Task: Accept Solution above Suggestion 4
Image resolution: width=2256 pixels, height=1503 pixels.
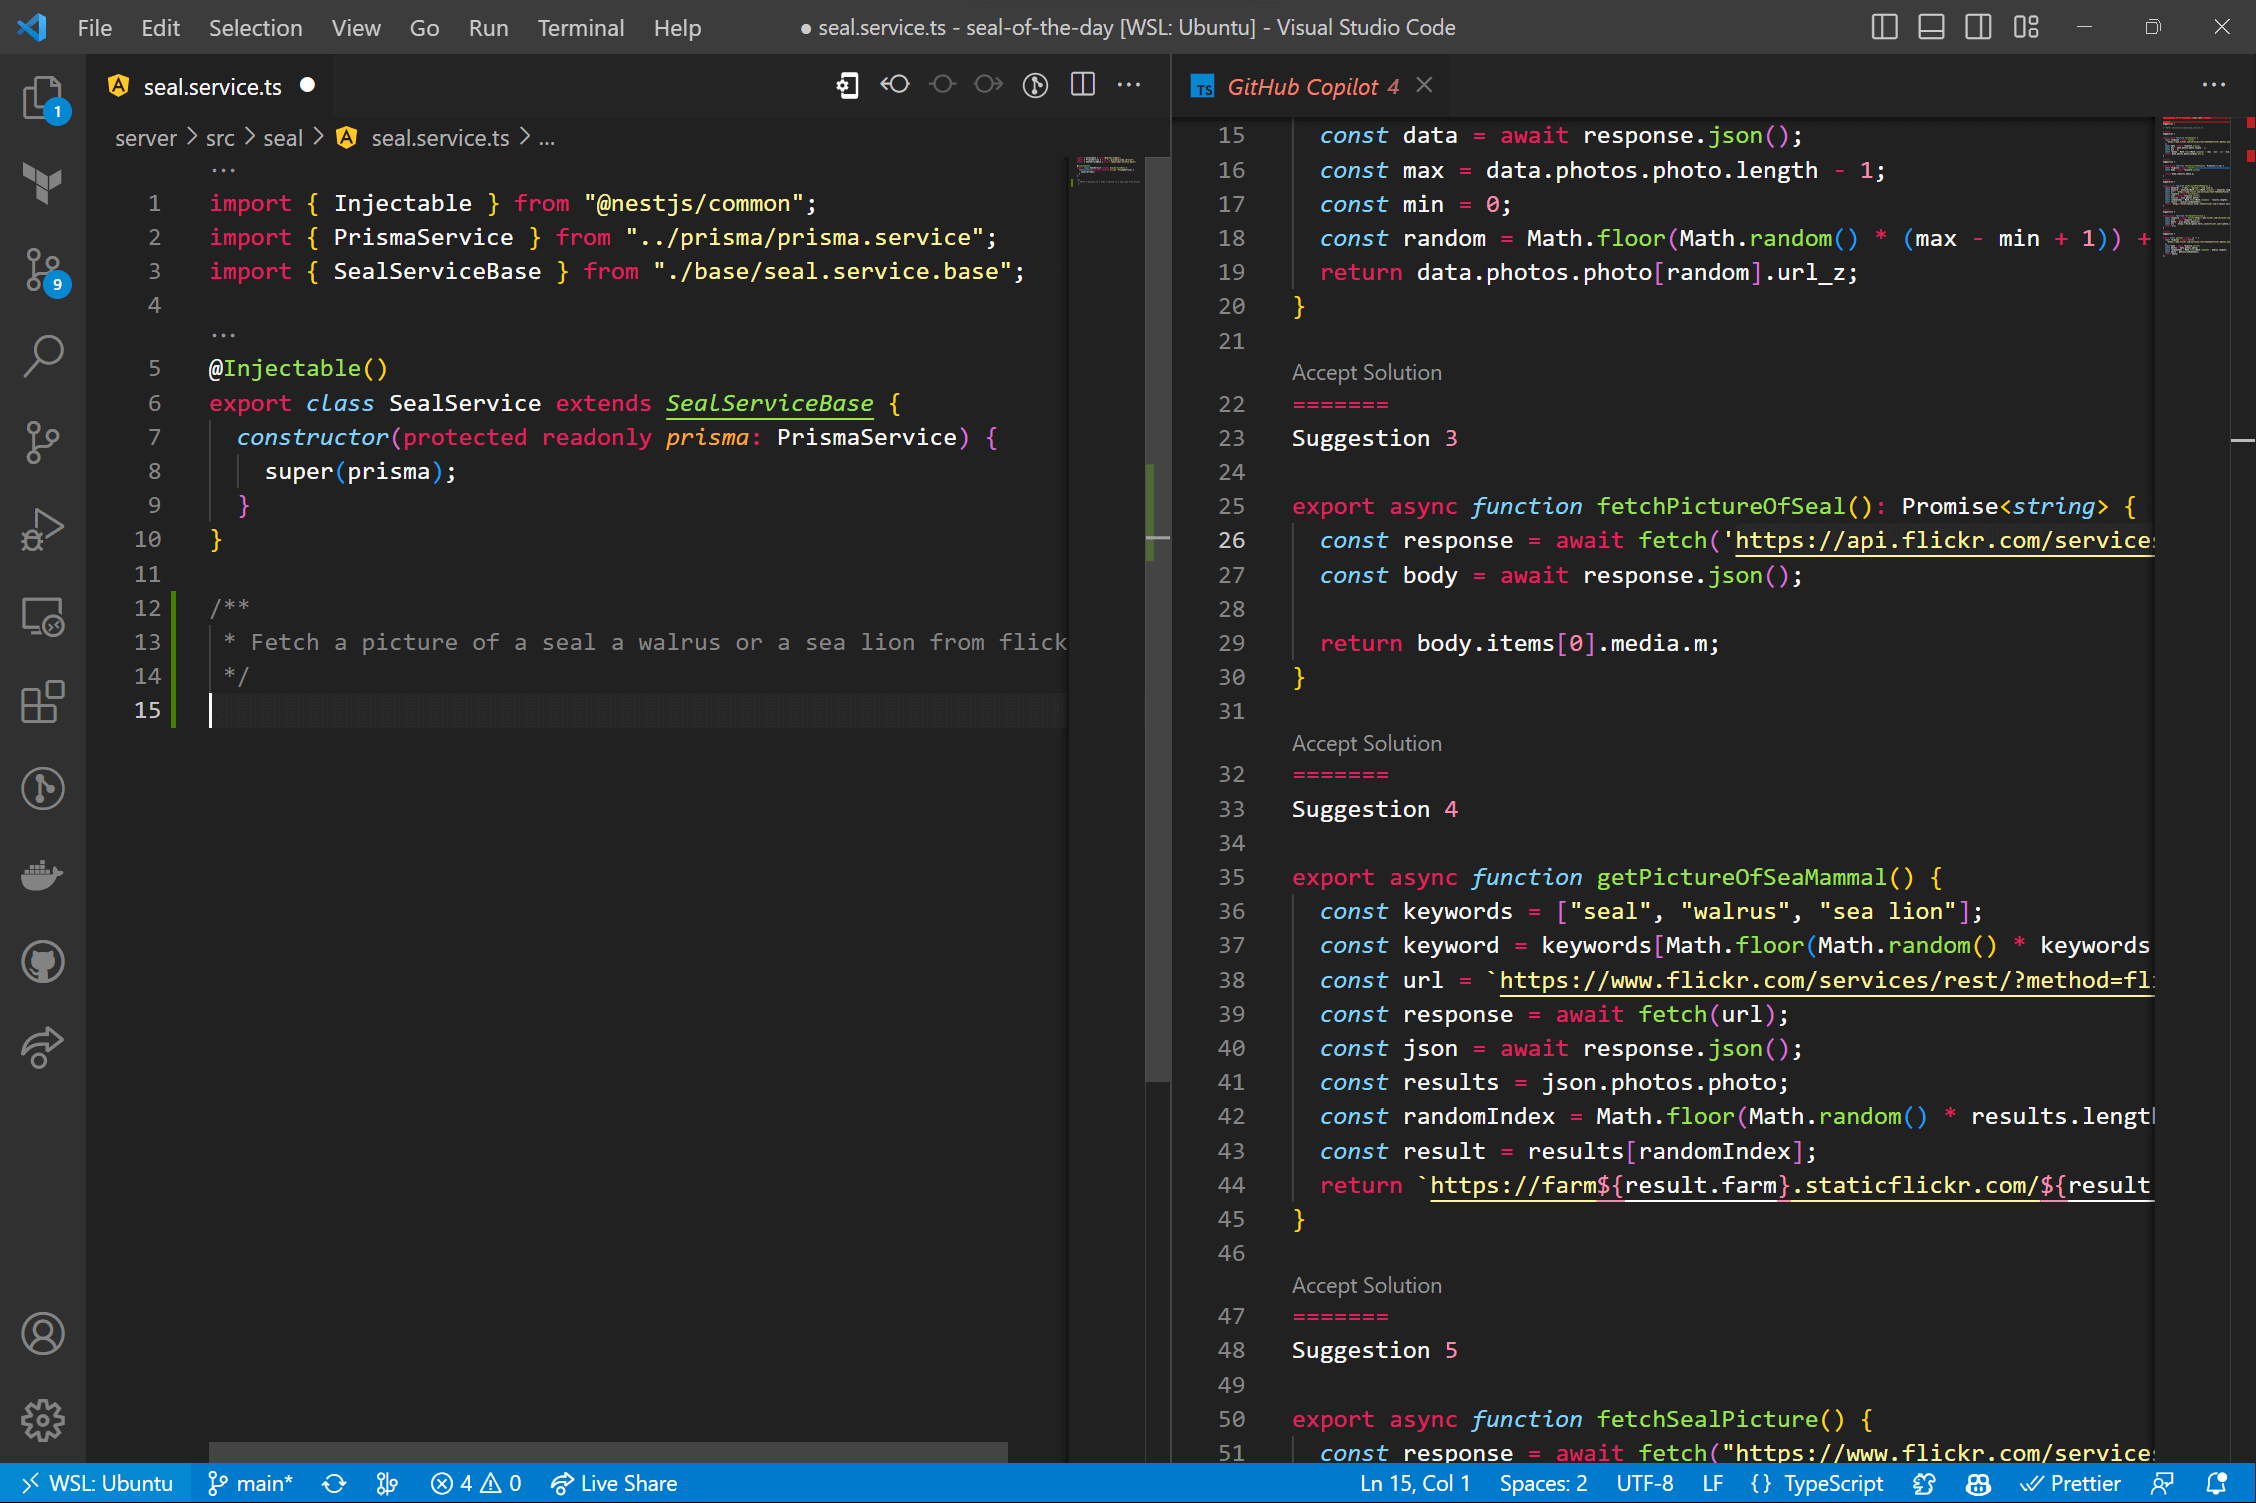Action: click(x=1366, y=743)
